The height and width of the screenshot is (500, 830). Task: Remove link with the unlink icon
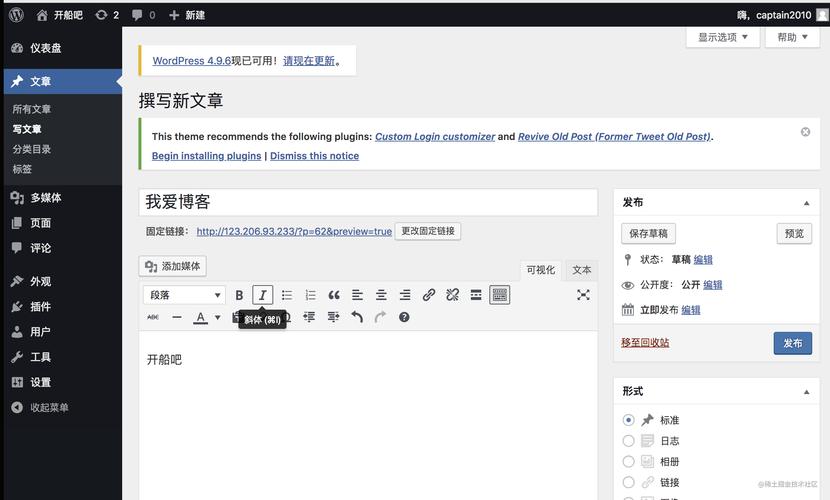pos(452,295)
